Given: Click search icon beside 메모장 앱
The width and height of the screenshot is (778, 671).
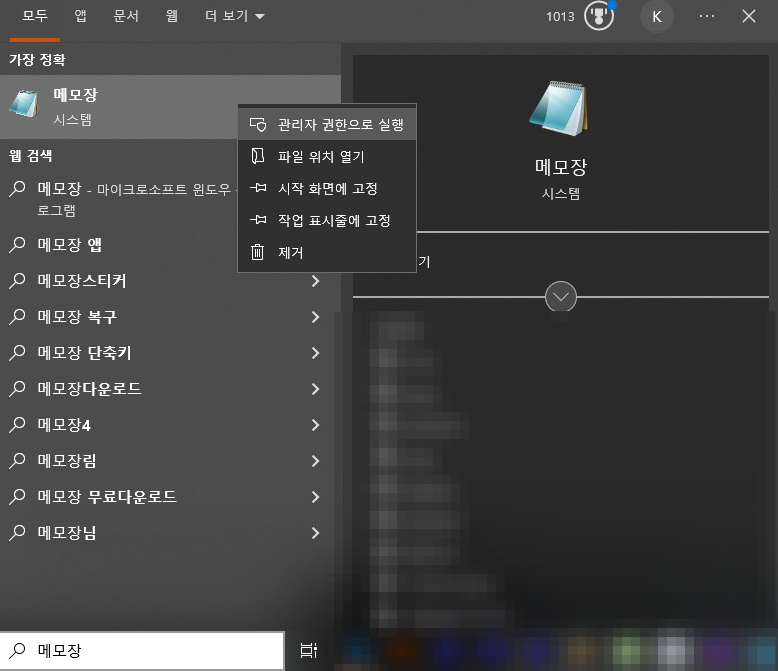Looking at the screenshot, I should click(x=17, y=244).
